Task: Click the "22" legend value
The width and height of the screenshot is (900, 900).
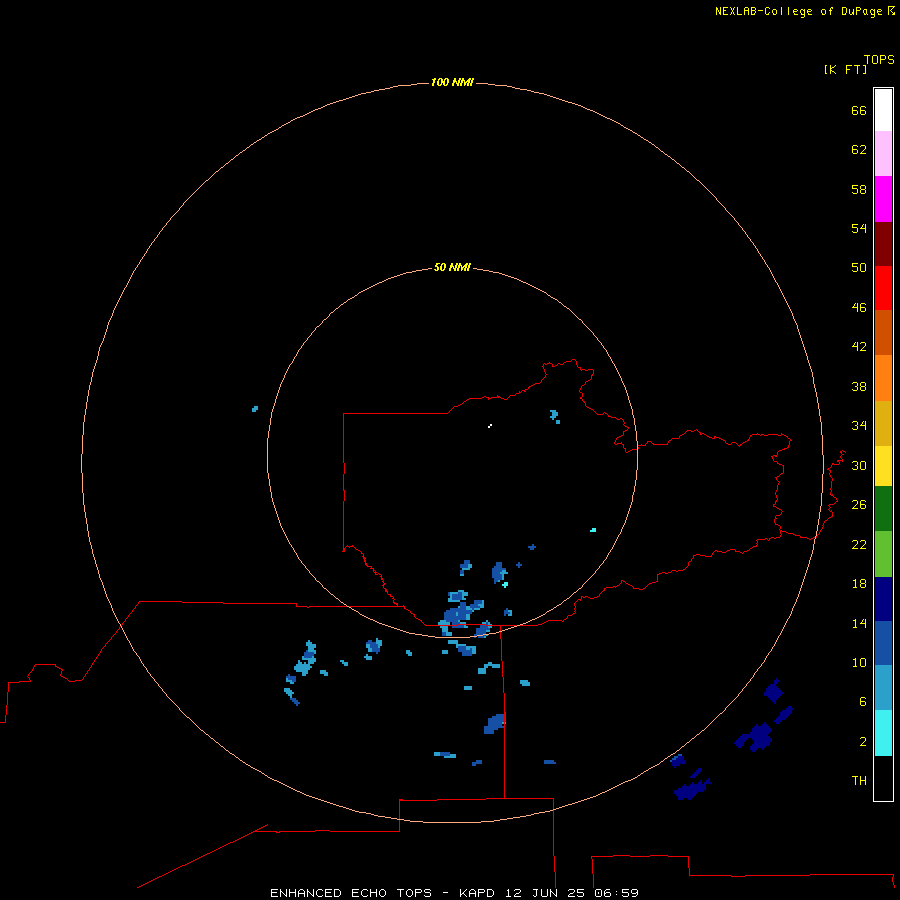Action: (x=859, y=544)
